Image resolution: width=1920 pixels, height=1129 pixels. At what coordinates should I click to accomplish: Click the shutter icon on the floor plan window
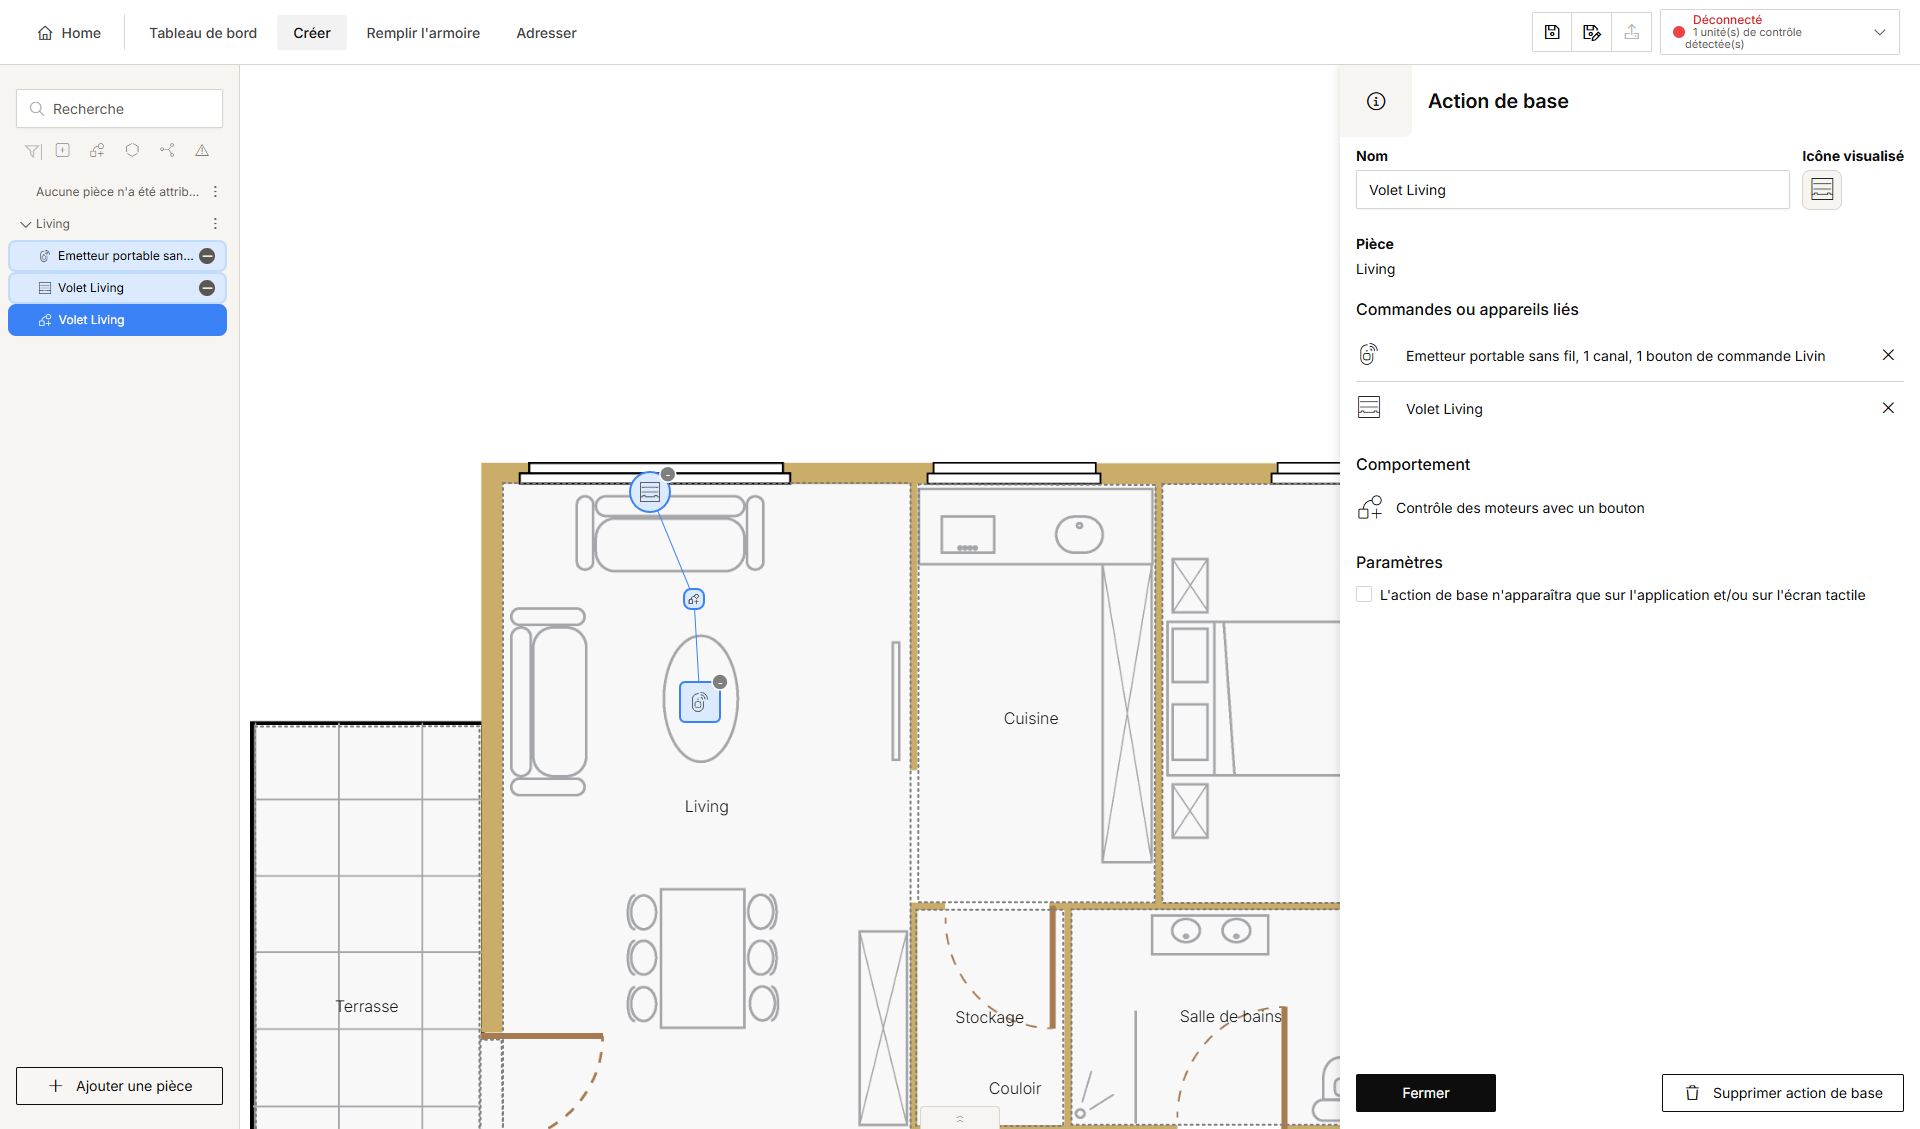650,492
